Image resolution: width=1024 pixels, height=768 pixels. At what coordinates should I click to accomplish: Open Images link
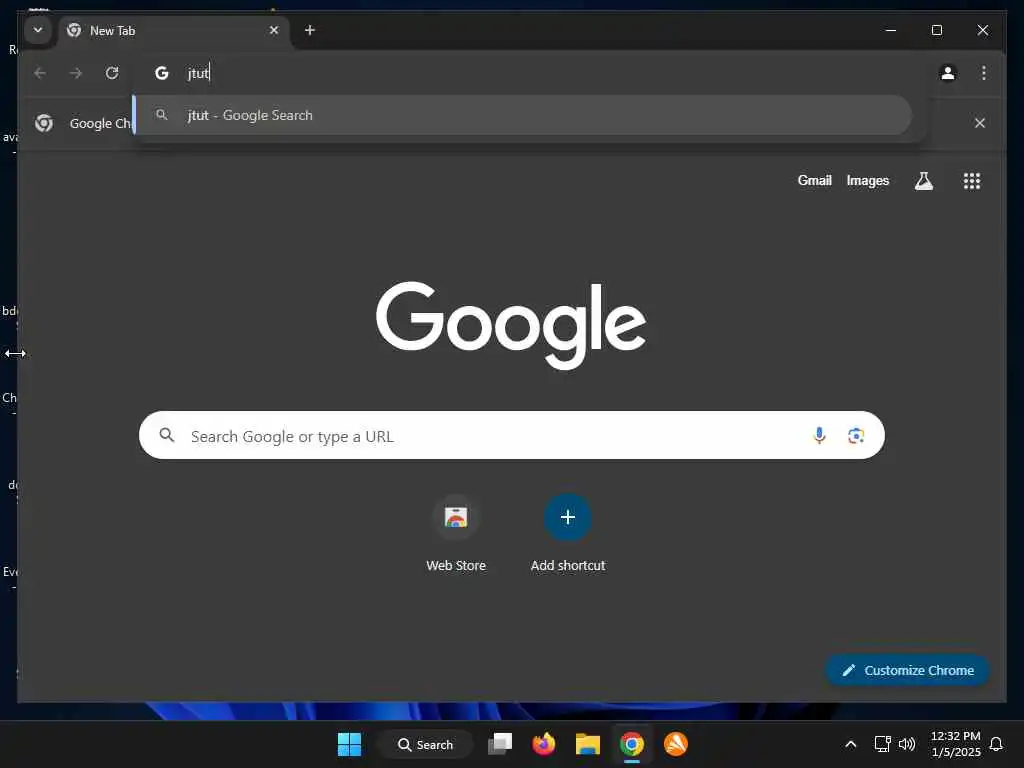pyautogui.click(x=867, y=180)
